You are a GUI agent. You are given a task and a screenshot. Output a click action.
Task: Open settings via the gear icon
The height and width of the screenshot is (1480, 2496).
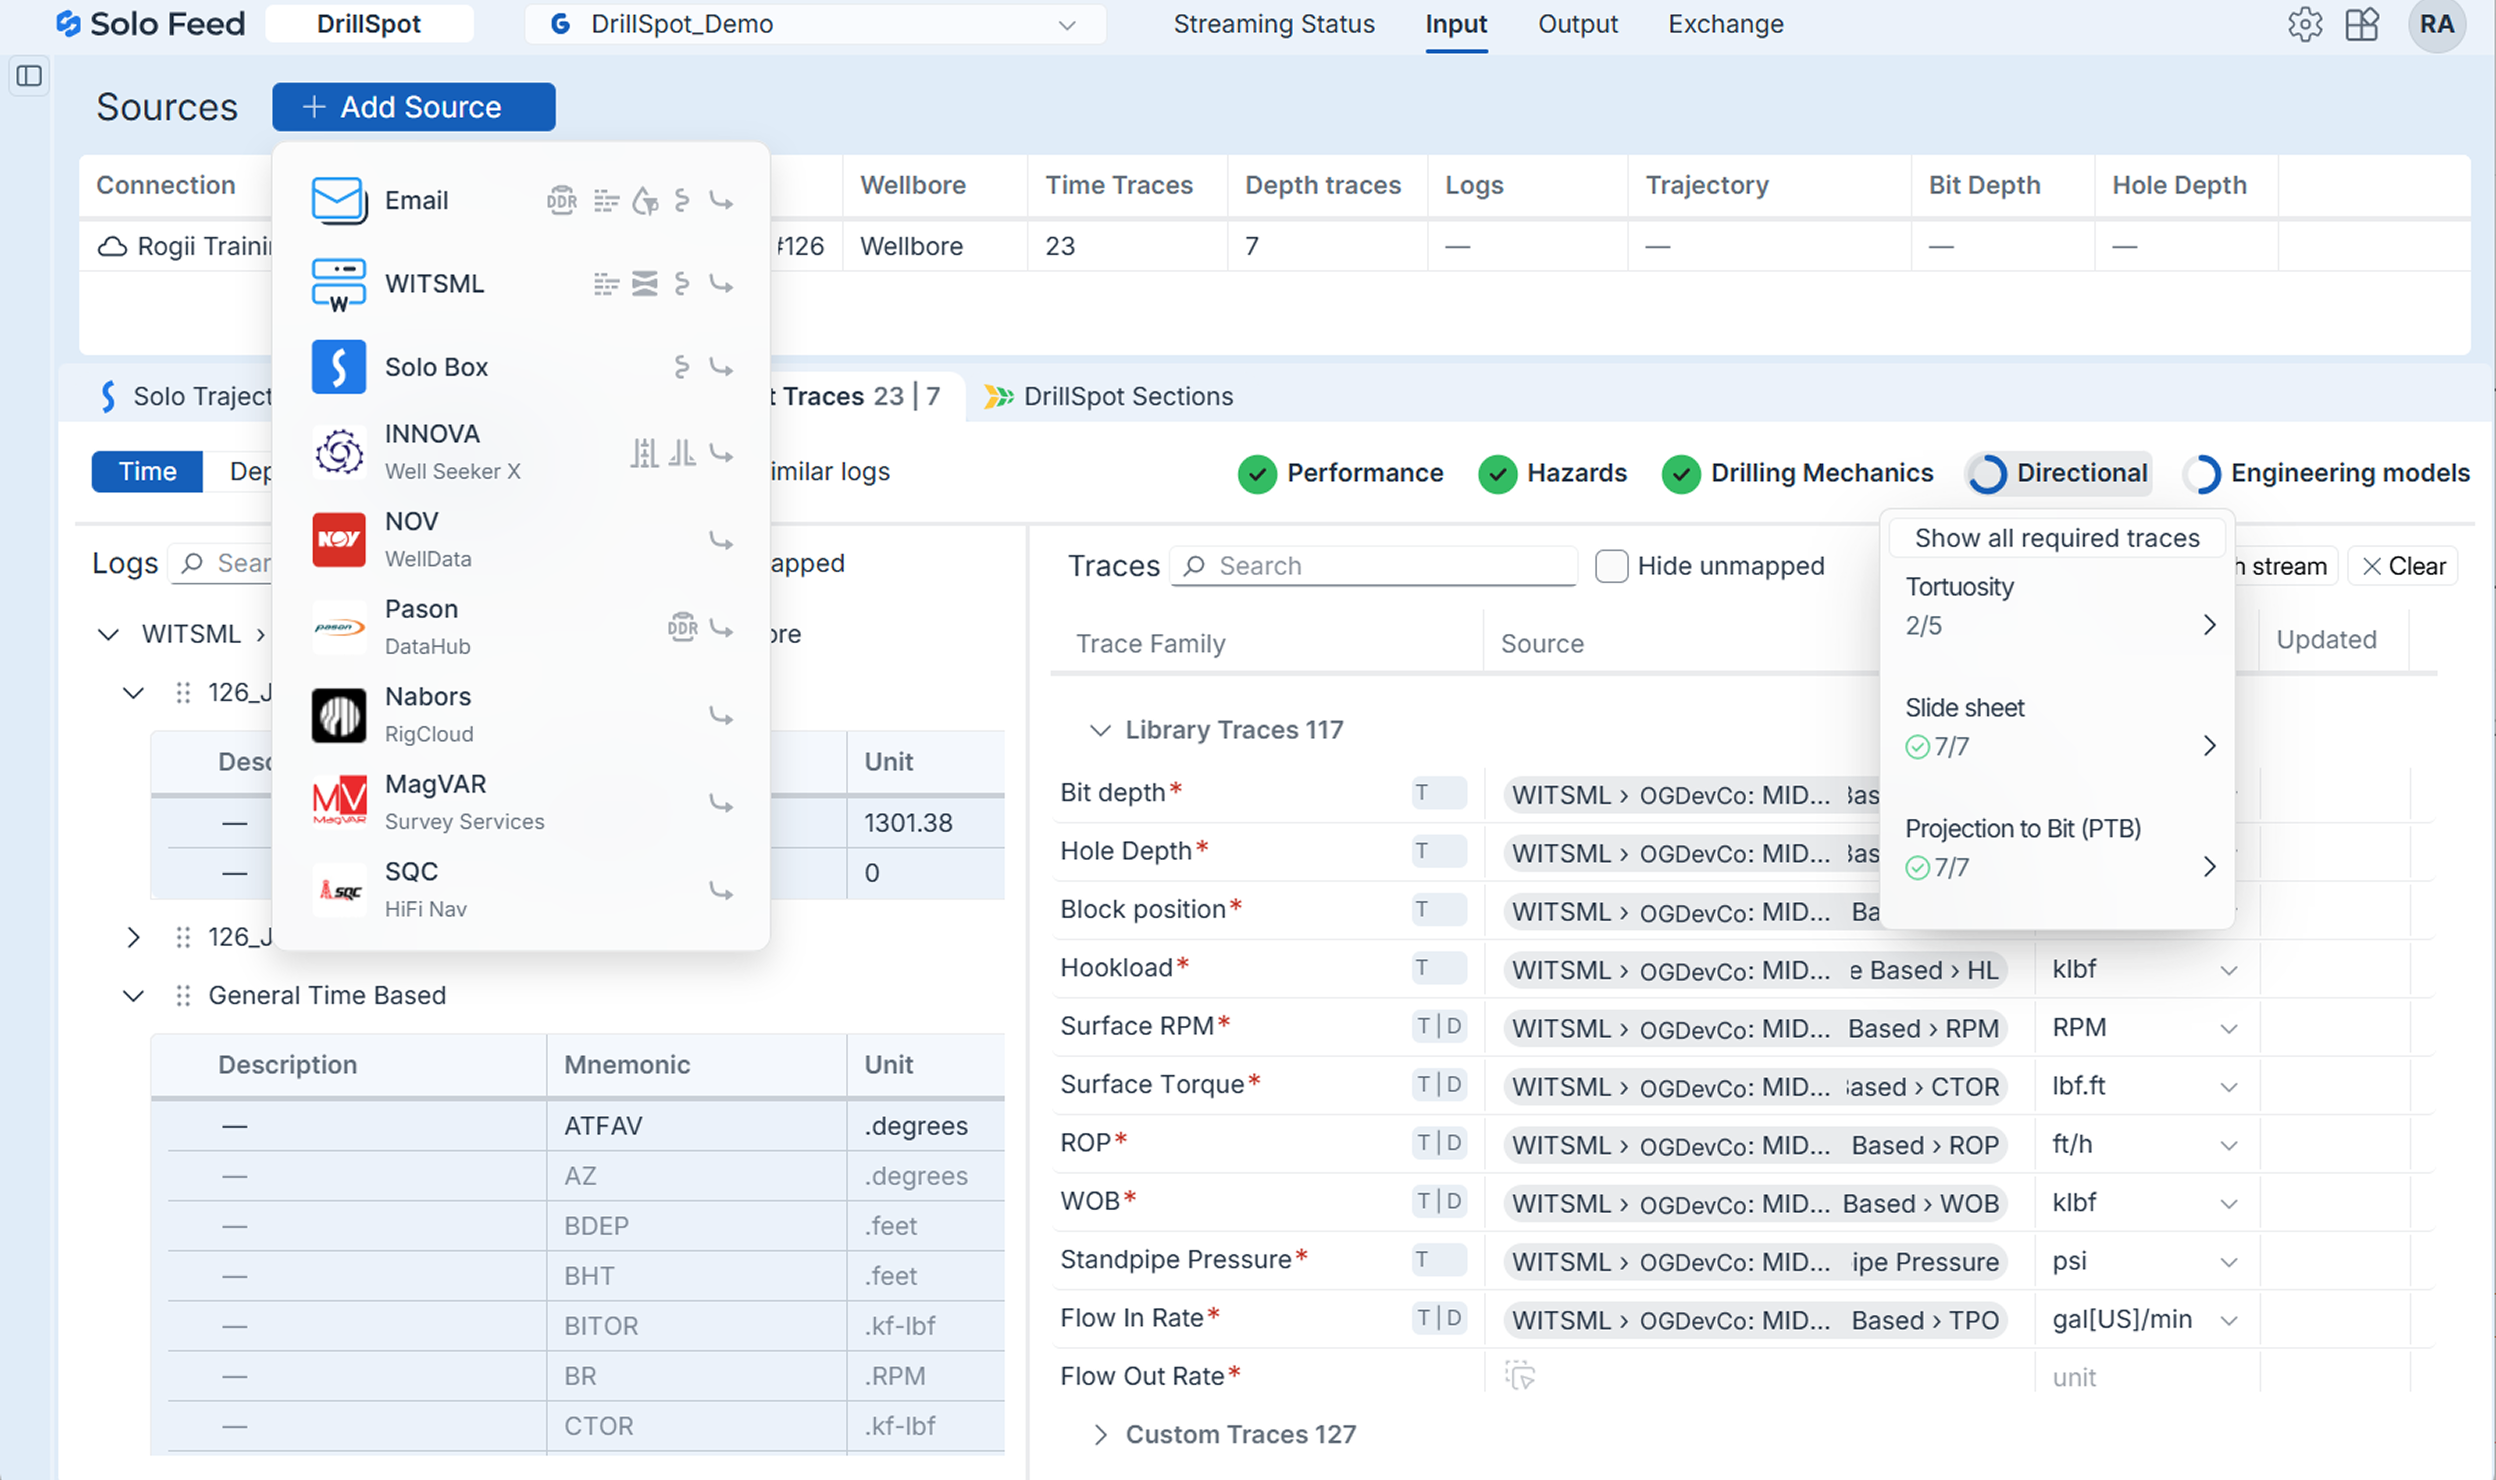click(x=2305, y=25)
